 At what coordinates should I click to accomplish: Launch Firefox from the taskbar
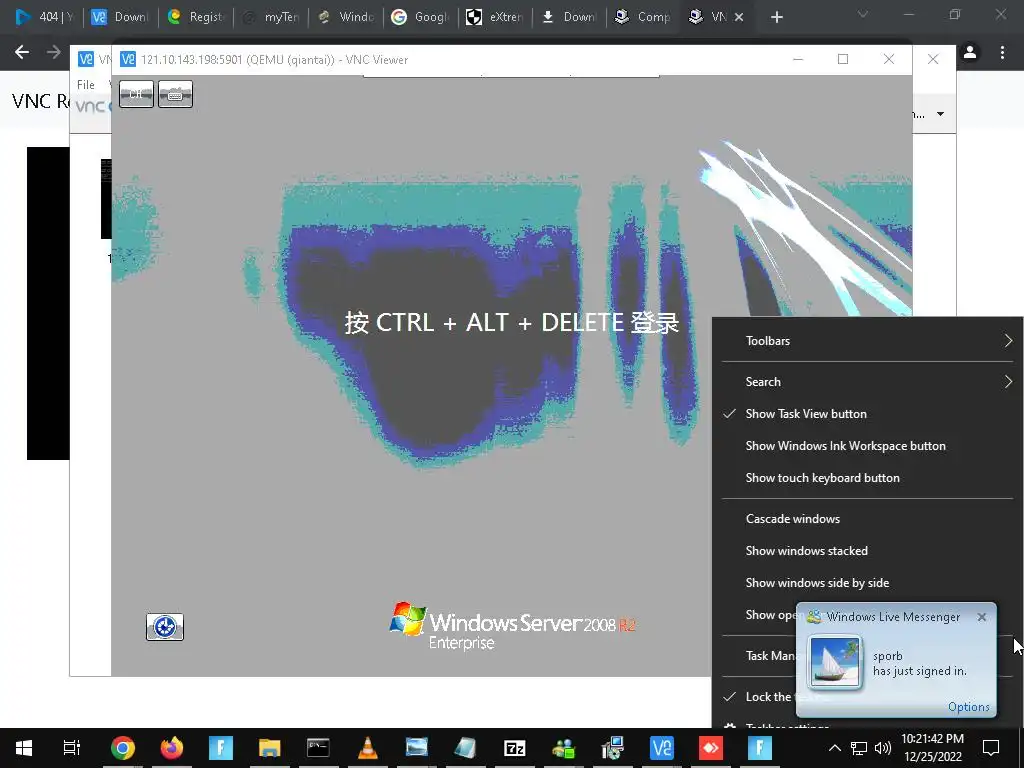point(172,748)
